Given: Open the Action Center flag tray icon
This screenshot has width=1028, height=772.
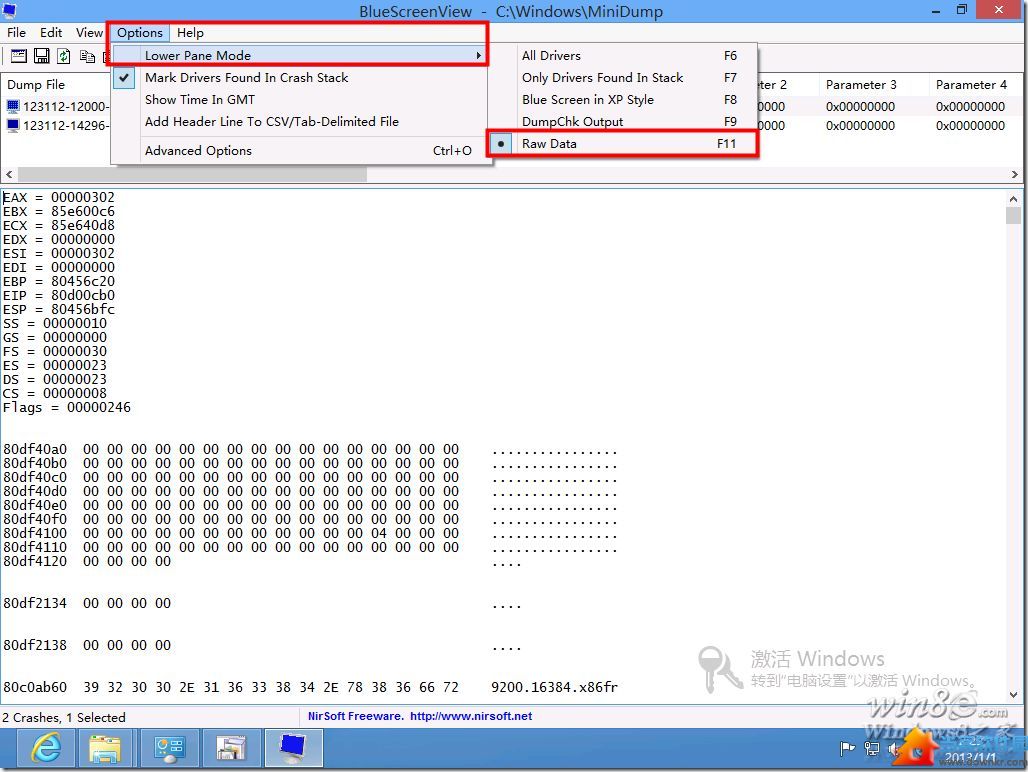Looking at the screenshot, I should click(x=848, y=748).
